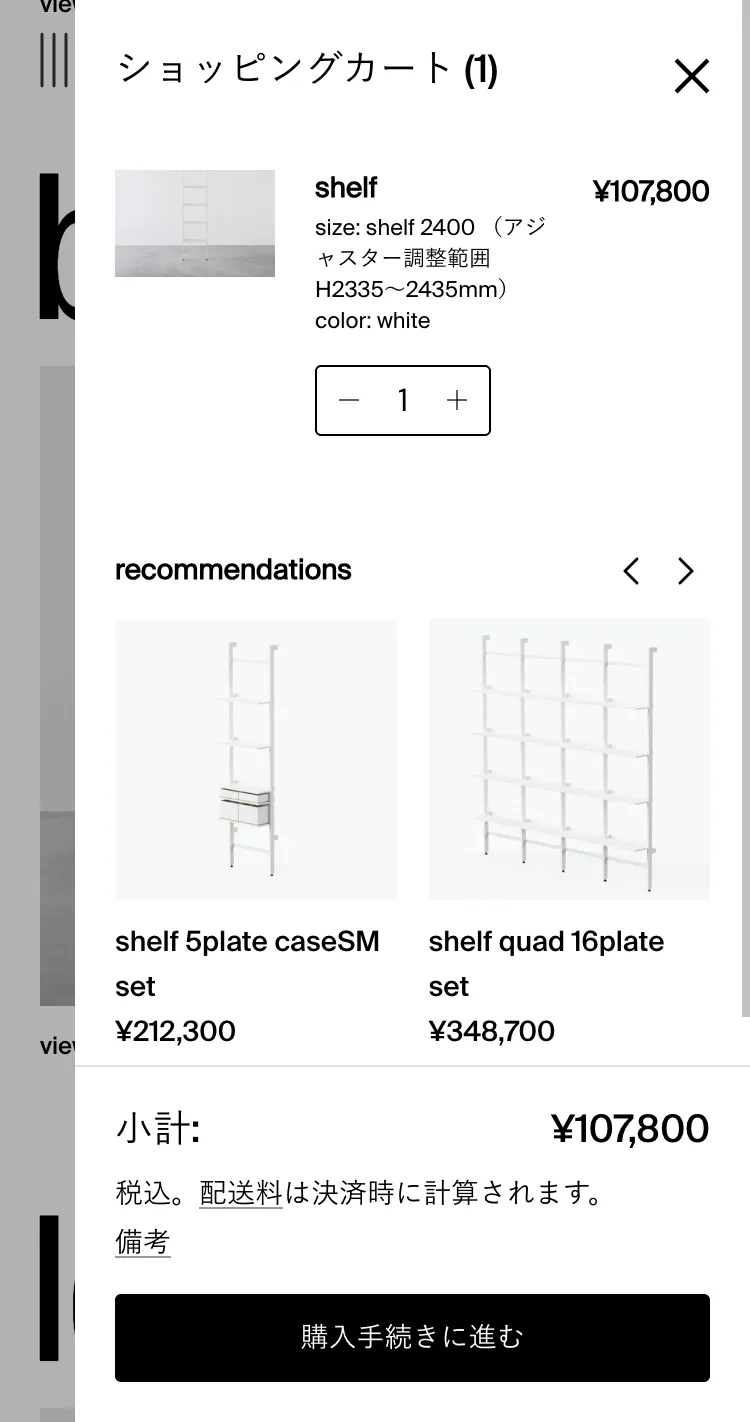
Task: Decrease shelf quantity with minus icon
Action: [x=349, y=401]
